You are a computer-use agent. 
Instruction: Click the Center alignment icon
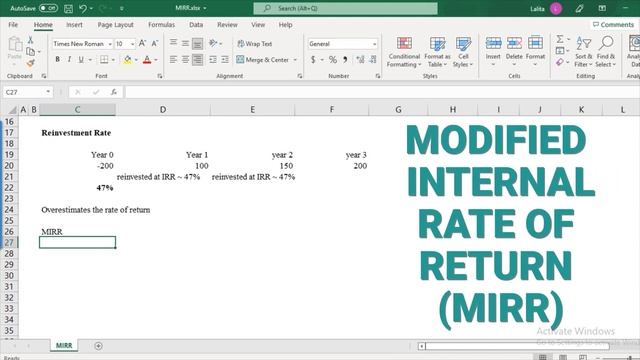pos(185,60)
